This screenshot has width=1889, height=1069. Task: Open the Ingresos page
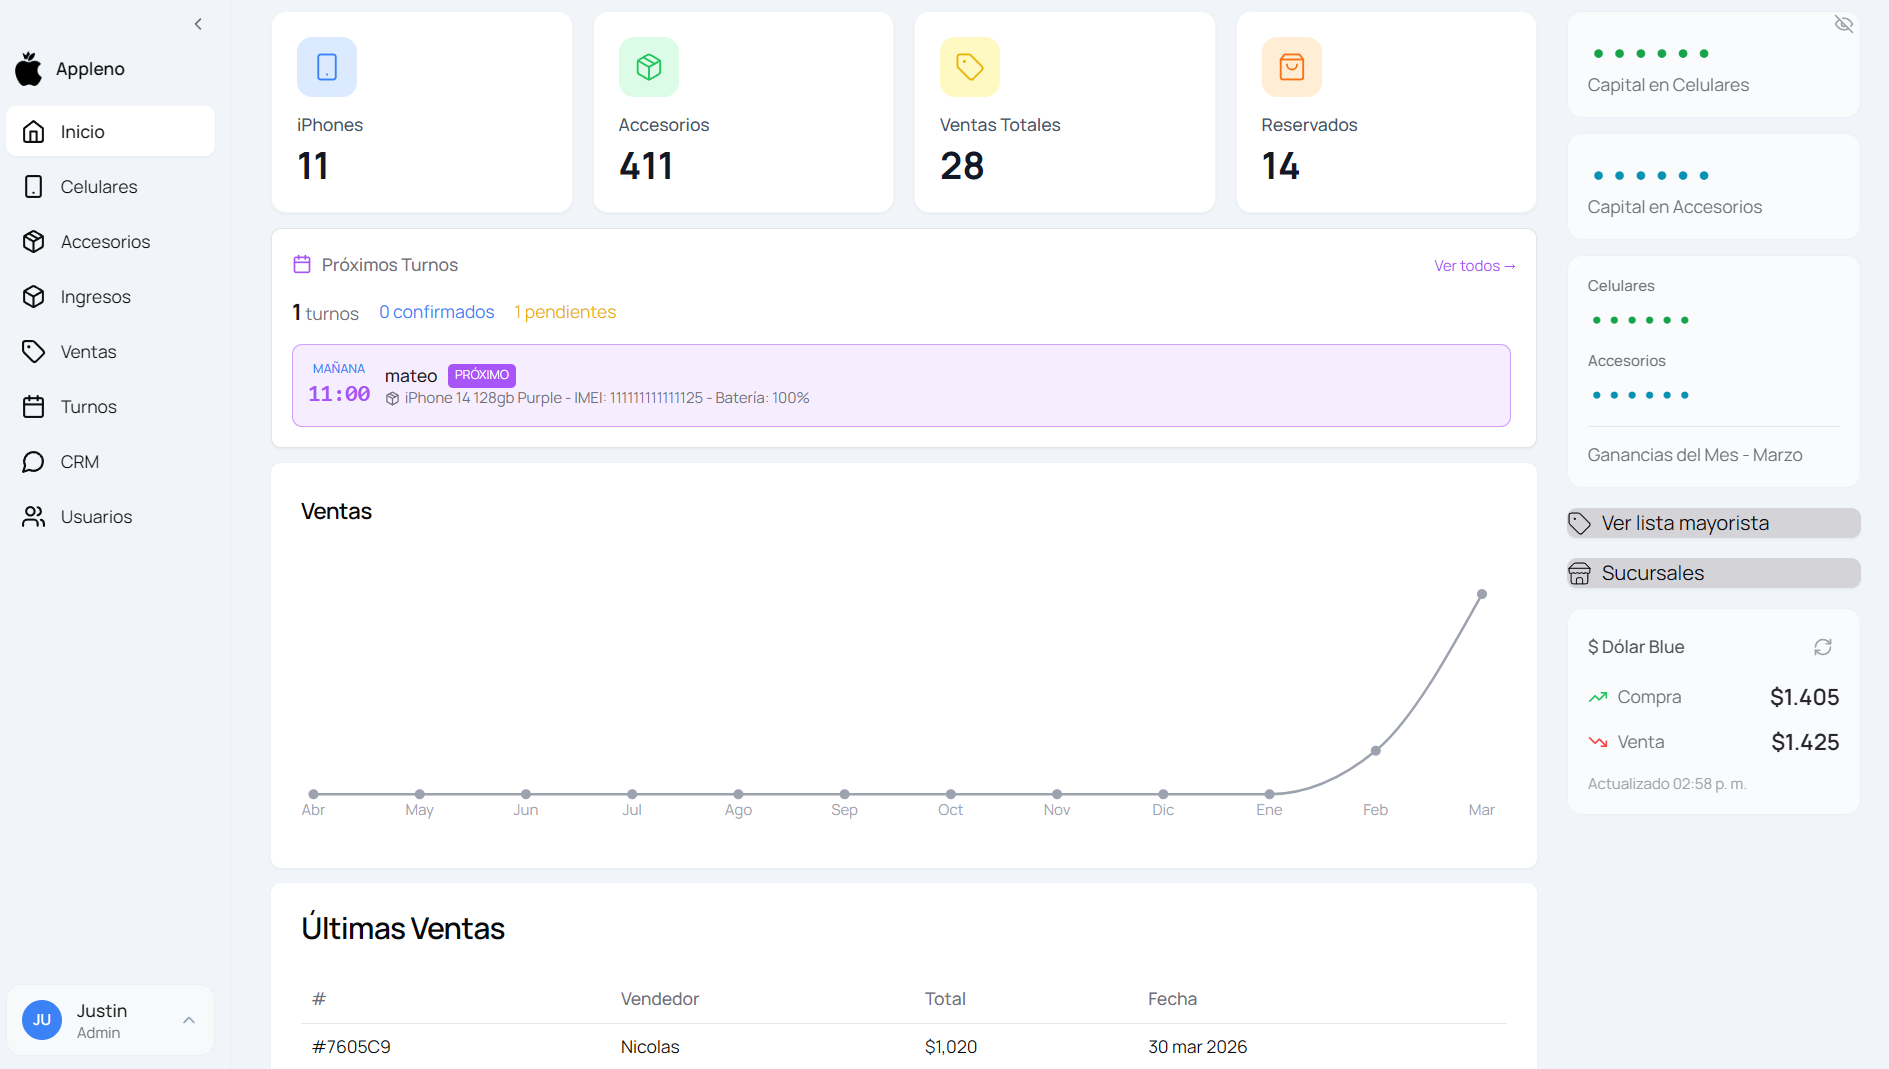pyautogui.click(x=95, y=296)
